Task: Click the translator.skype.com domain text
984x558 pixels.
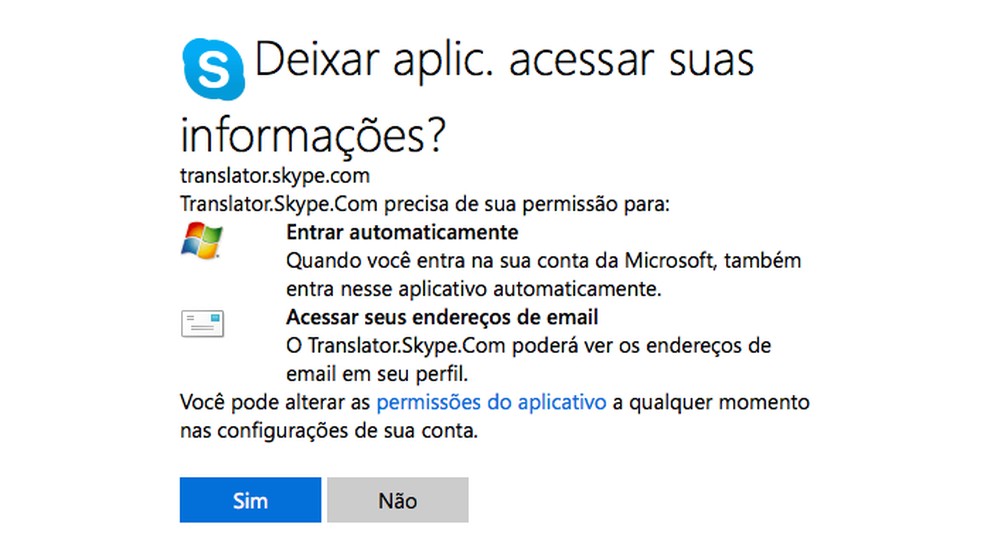Action: pyautogui.click(x=275, y=176)
